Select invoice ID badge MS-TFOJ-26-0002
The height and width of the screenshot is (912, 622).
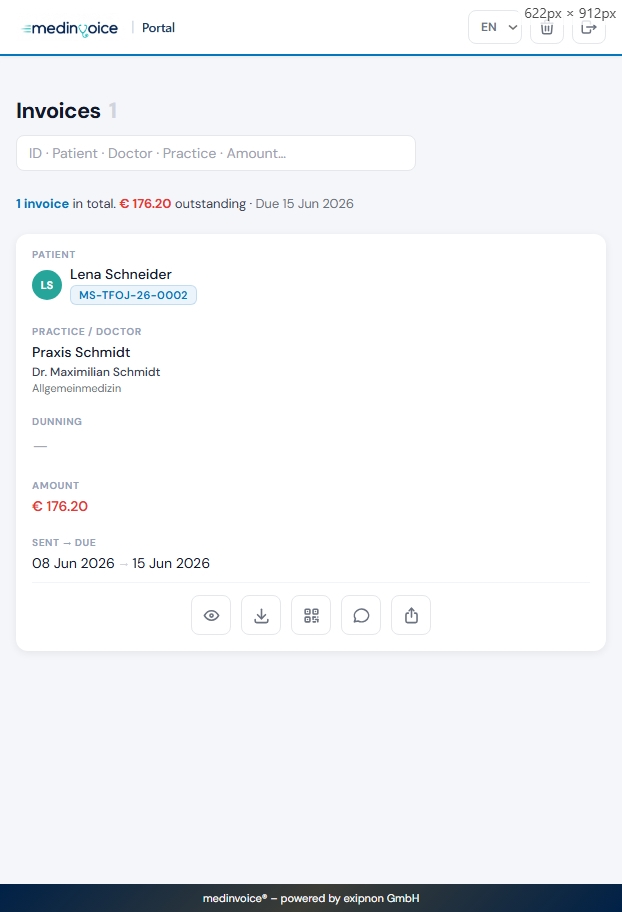coord(133,295)
